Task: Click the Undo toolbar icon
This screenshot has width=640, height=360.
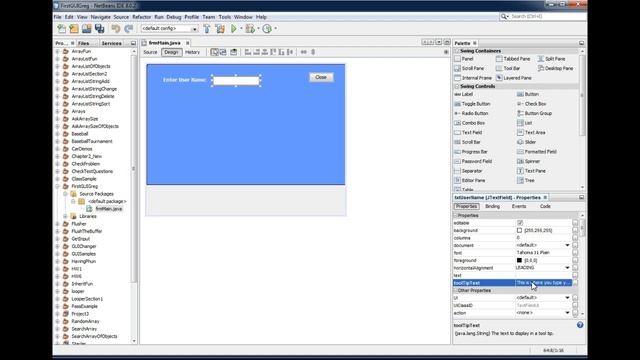Action: (116, 29)
